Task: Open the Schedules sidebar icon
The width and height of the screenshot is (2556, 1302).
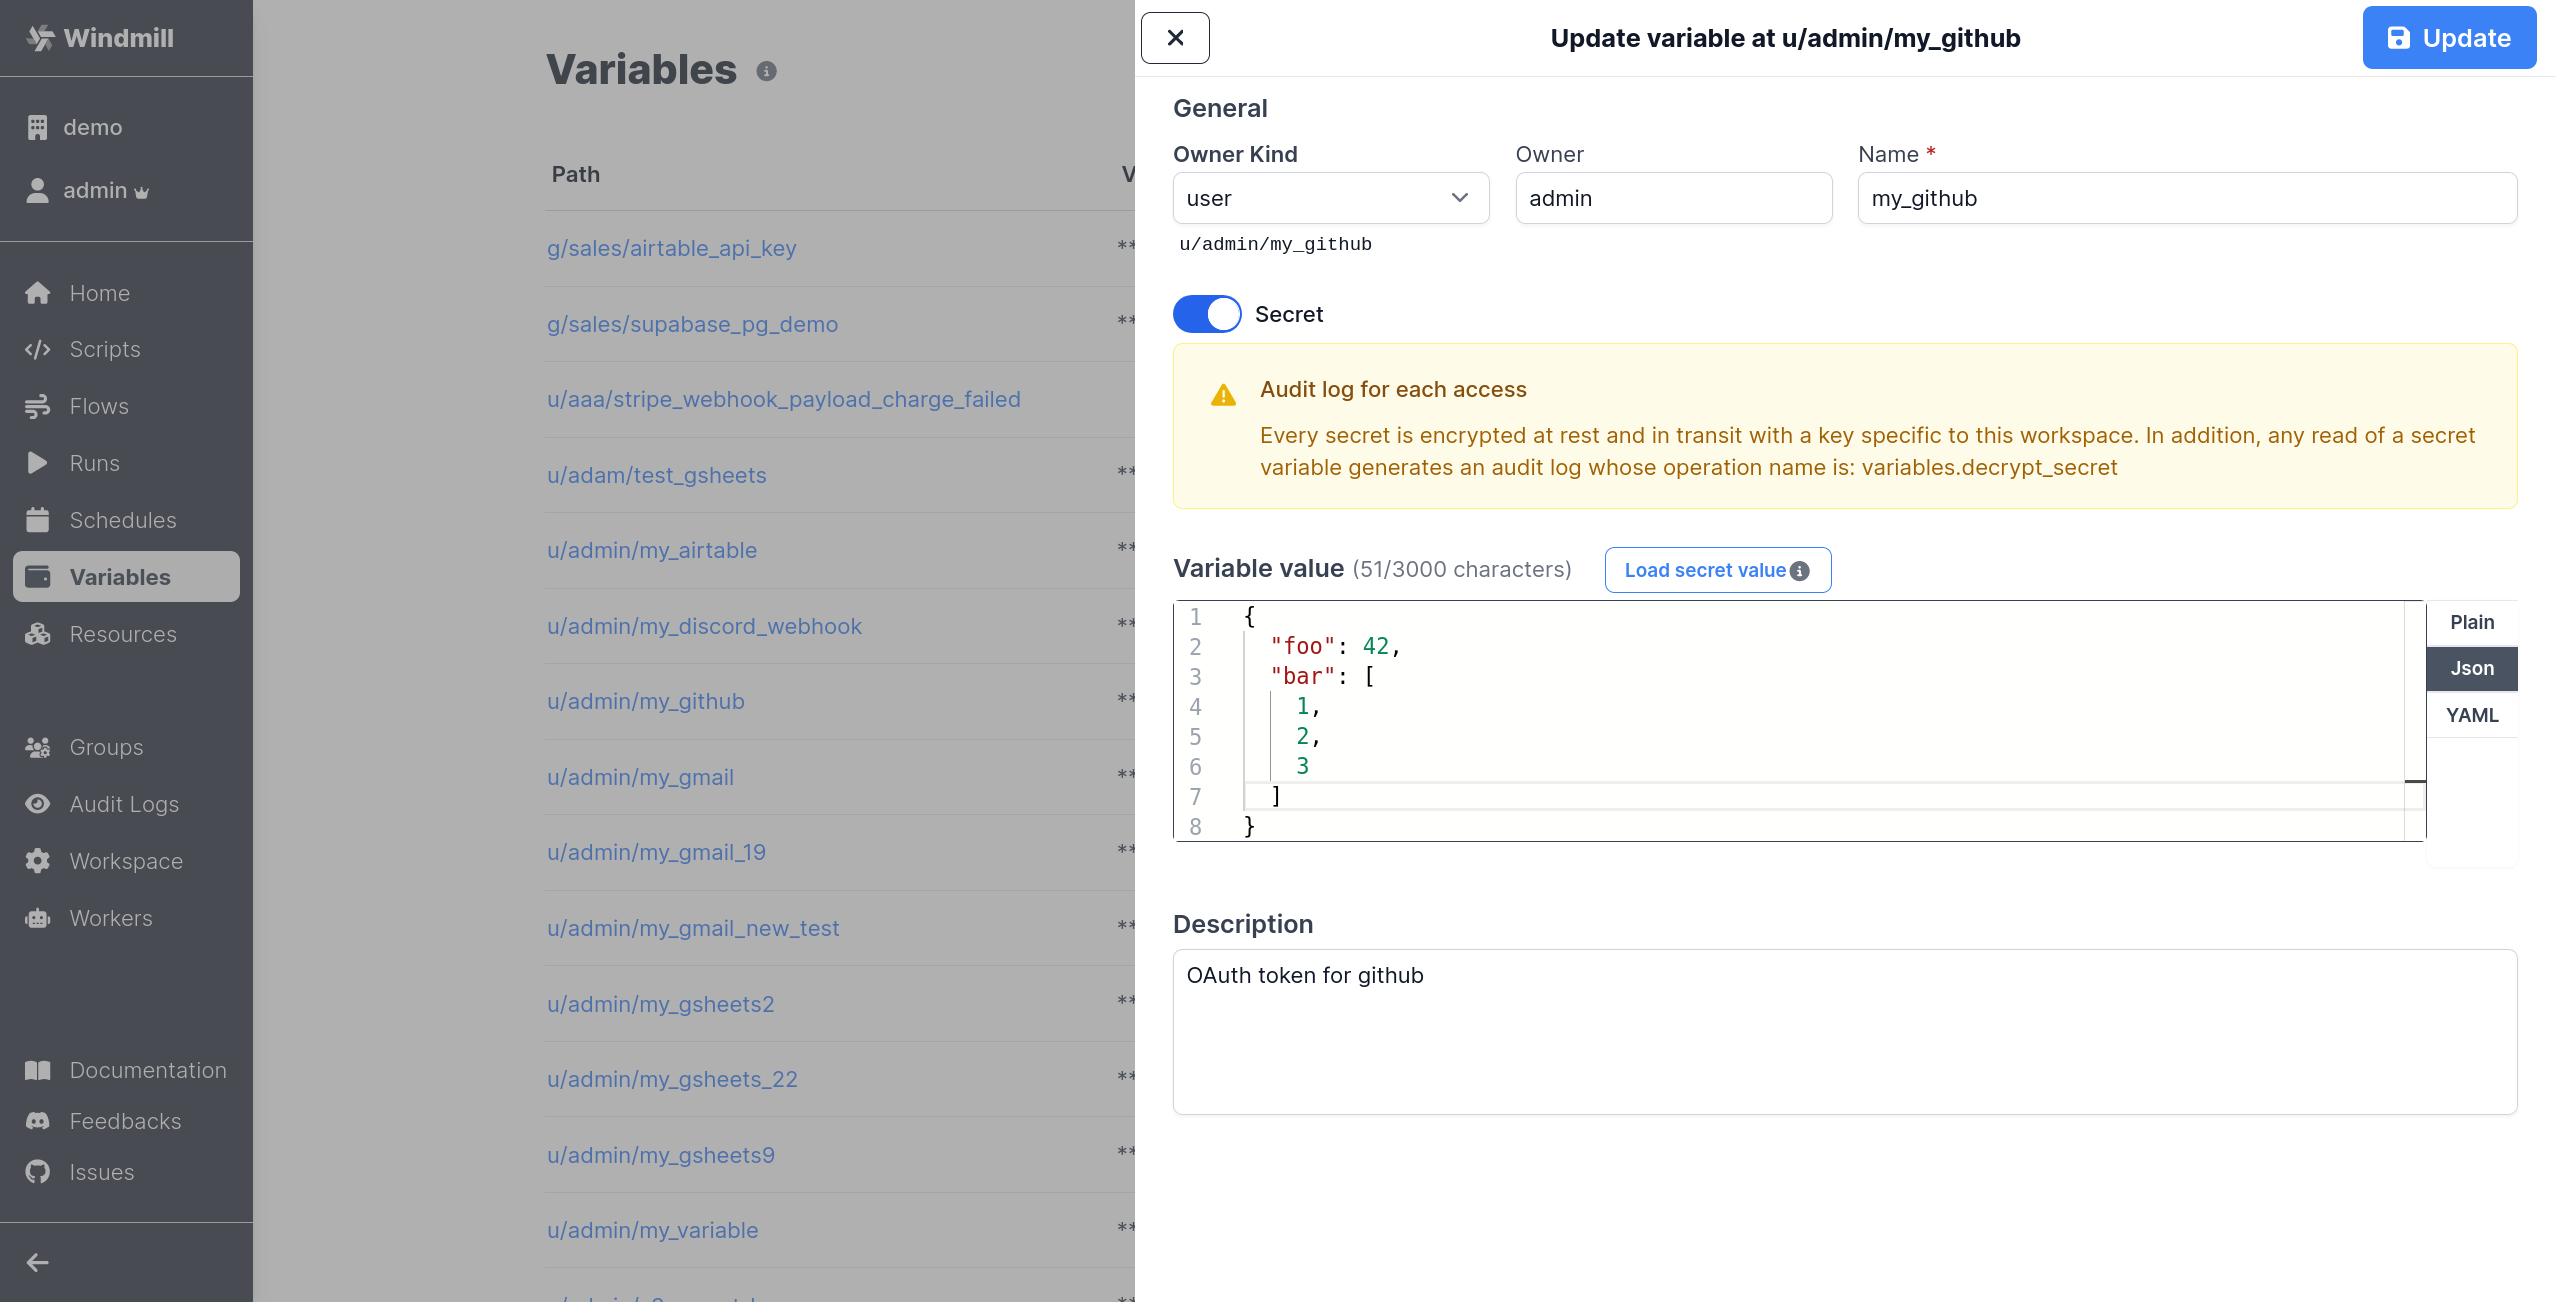Action: pos(38,520)
